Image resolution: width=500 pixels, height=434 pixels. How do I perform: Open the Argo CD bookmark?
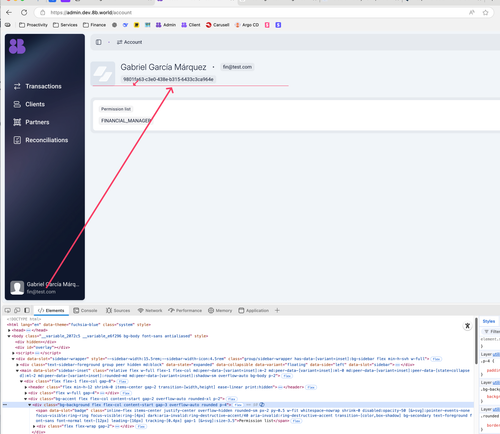point(247,25)
